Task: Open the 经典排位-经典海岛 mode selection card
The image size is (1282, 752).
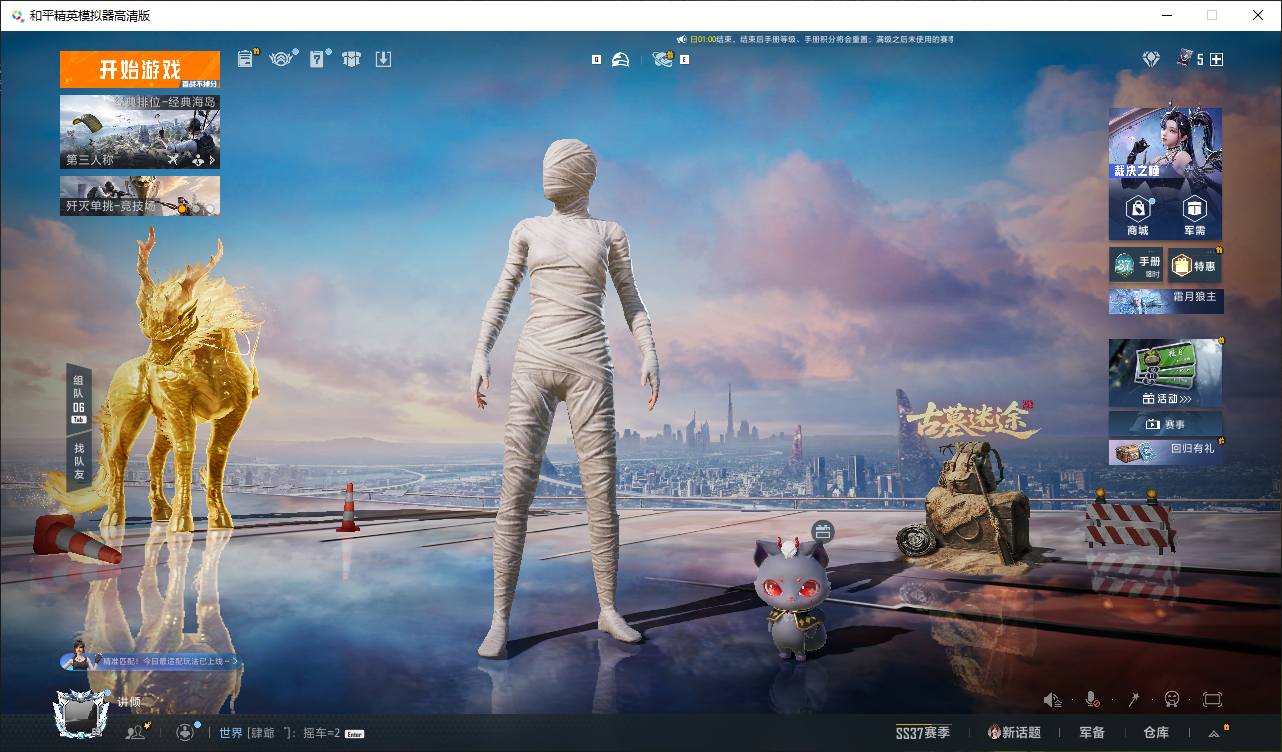Action: [x=140, y=131]
